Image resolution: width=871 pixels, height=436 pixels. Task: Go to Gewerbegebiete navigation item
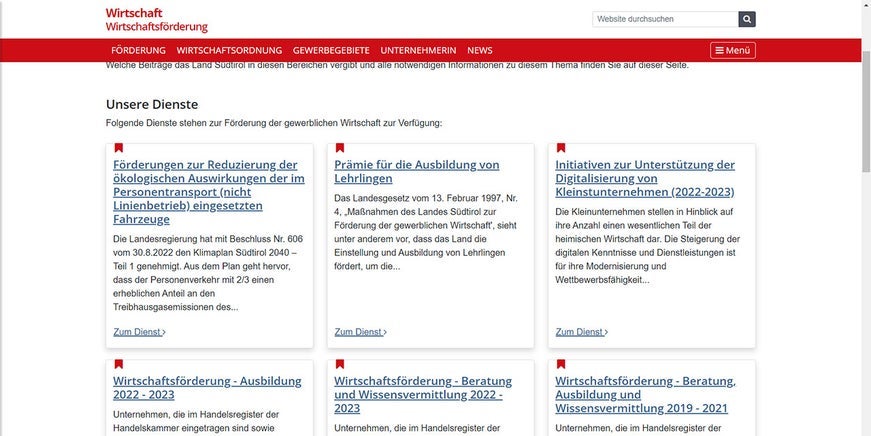pos(331,50)
